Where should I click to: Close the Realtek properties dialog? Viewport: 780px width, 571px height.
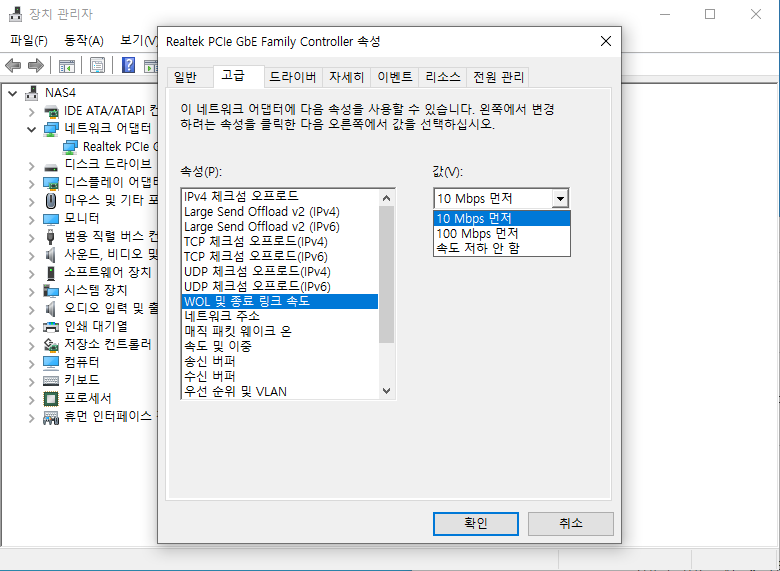click(x=606, y=41)
